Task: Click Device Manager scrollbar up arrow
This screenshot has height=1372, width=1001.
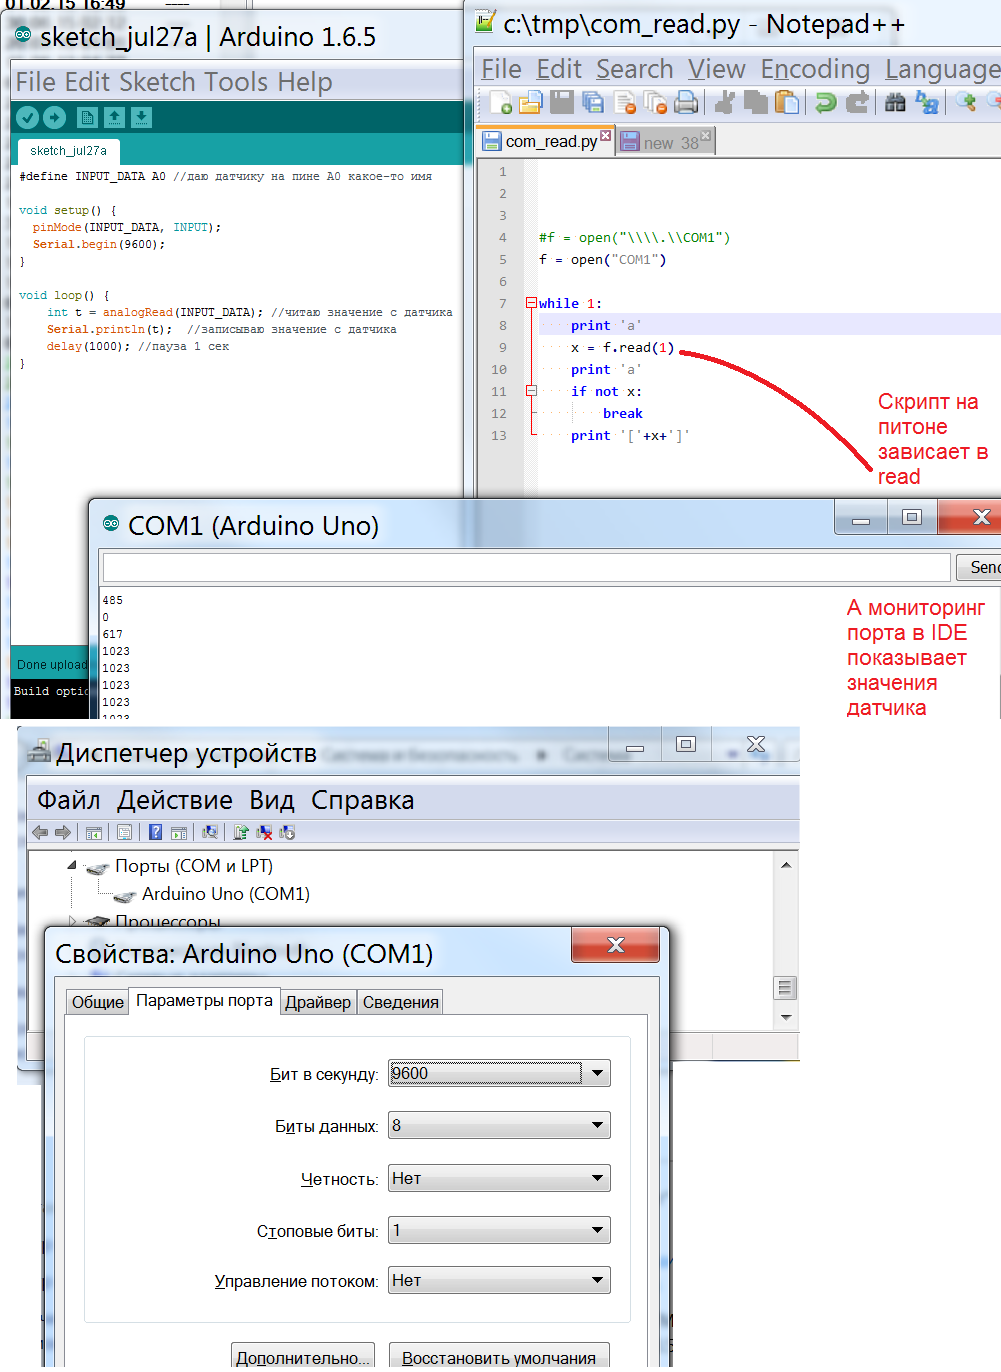Action: 786,865
